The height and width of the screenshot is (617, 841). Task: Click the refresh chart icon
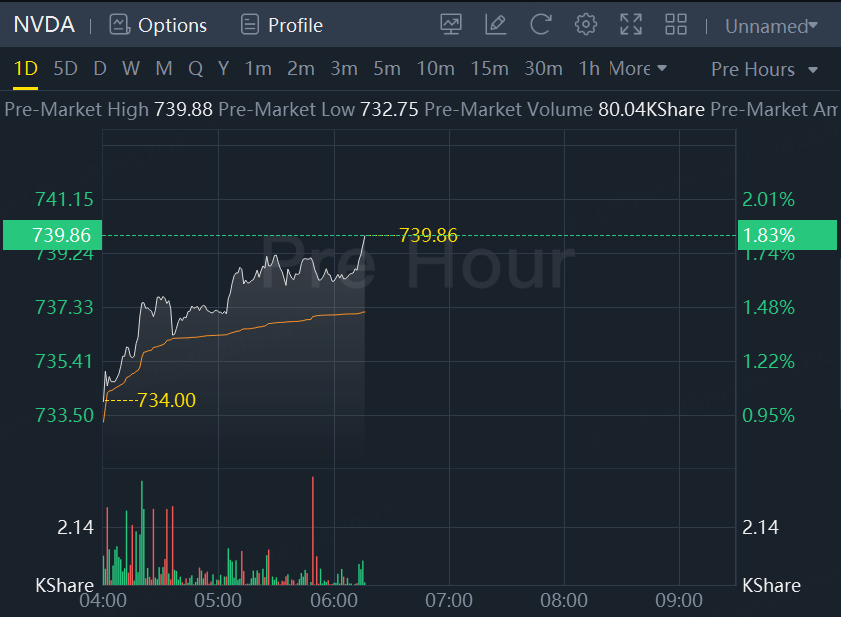(541, 25)
